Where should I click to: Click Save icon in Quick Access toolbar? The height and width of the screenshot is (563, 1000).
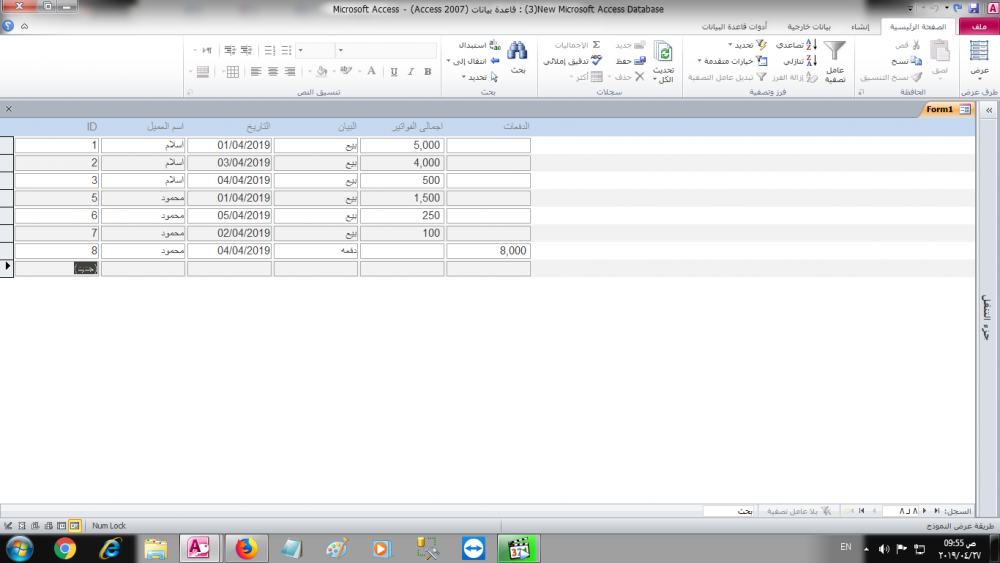(x=973, y=8)
